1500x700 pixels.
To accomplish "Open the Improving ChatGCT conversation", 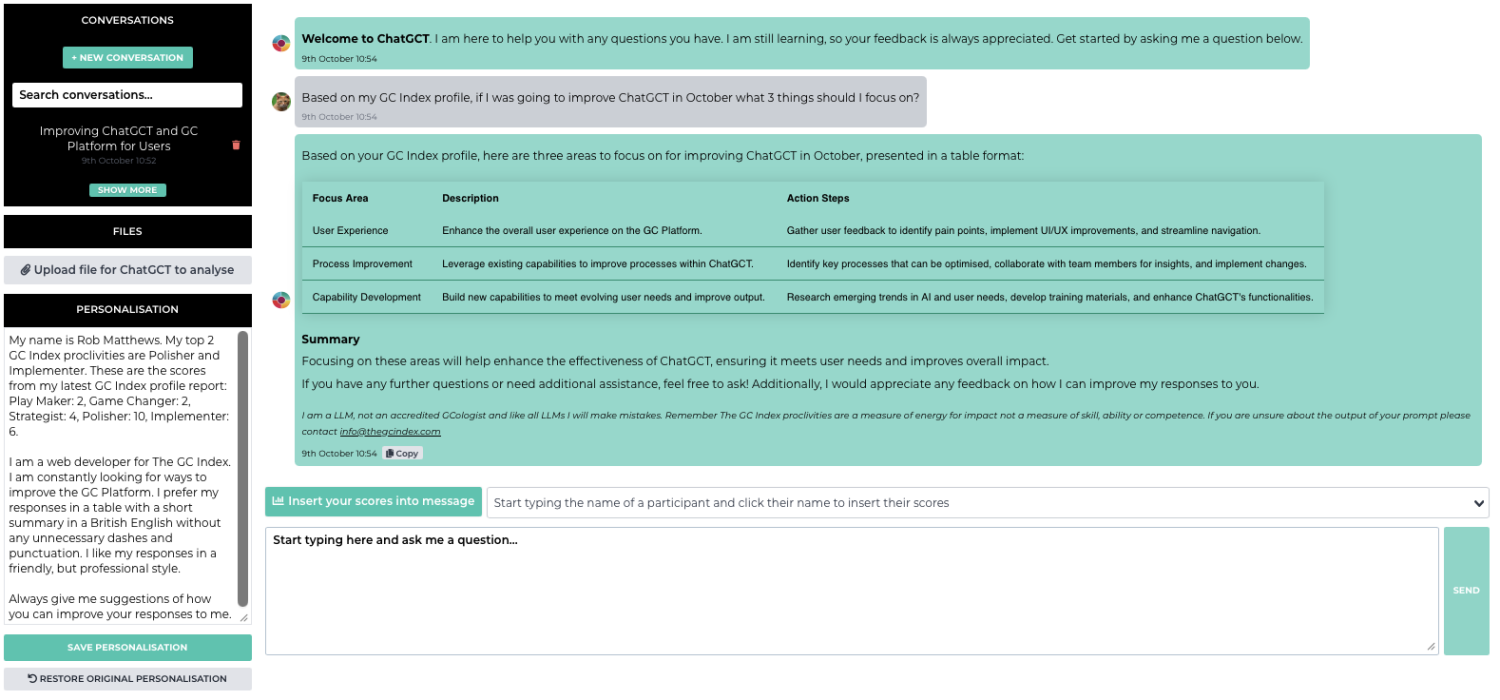I will pyautogui.click(x=119, y=138).
